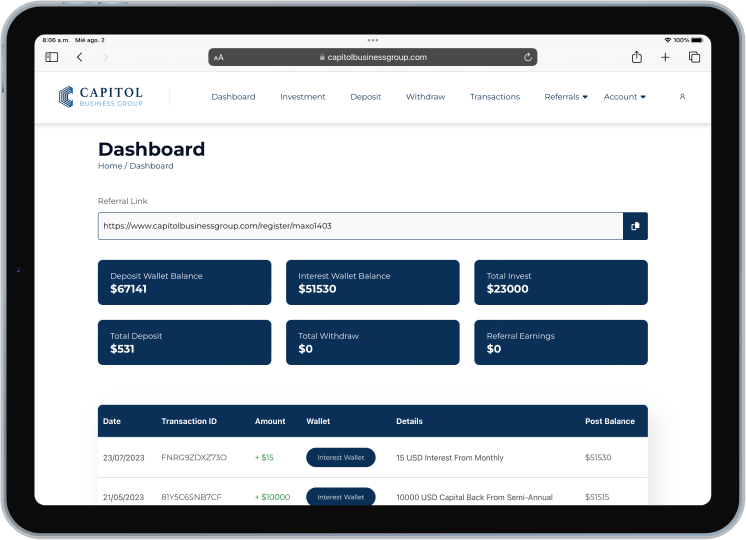Click the date 21/05/2023
746x540 pixels.
click(x=124, y=497)
